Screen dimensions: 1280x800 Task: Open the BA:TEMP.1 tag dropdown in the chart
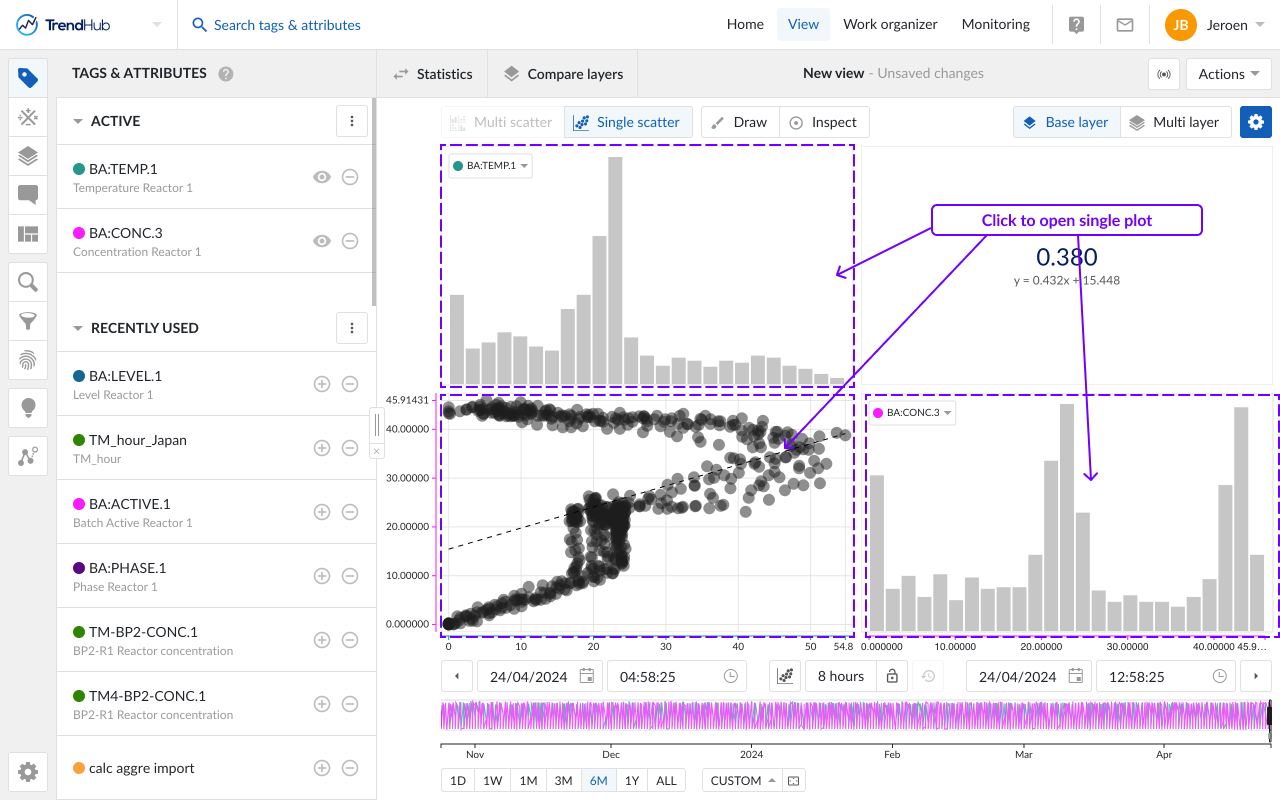click(x=489, y=167)
